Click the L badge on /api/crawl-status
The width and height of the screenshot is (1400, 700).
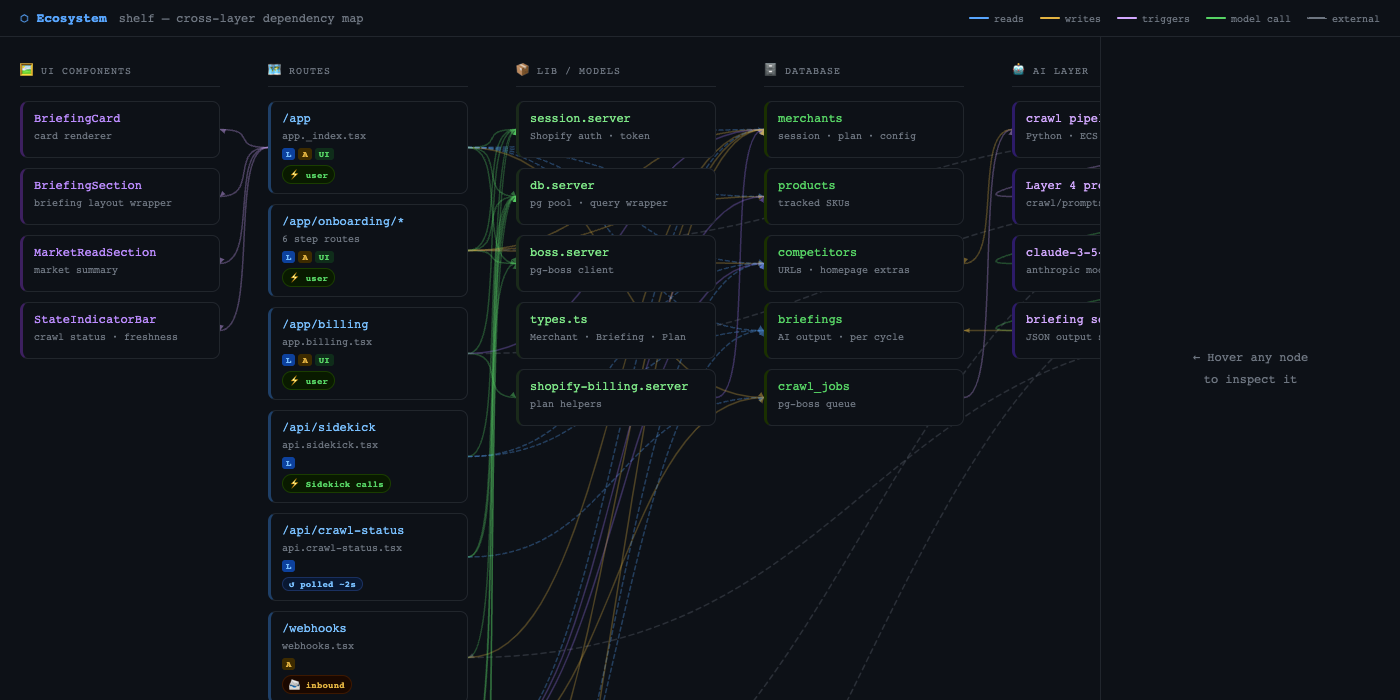pyautogui.click(x=288, y=566)
